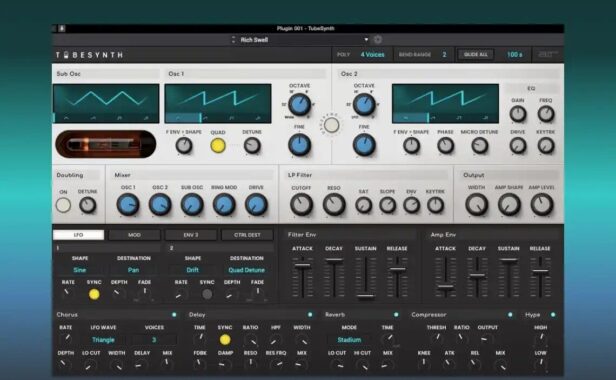Toggle LFO 2 SYNC grey button
Screen dimensions: 616x380
pos(207,294)
